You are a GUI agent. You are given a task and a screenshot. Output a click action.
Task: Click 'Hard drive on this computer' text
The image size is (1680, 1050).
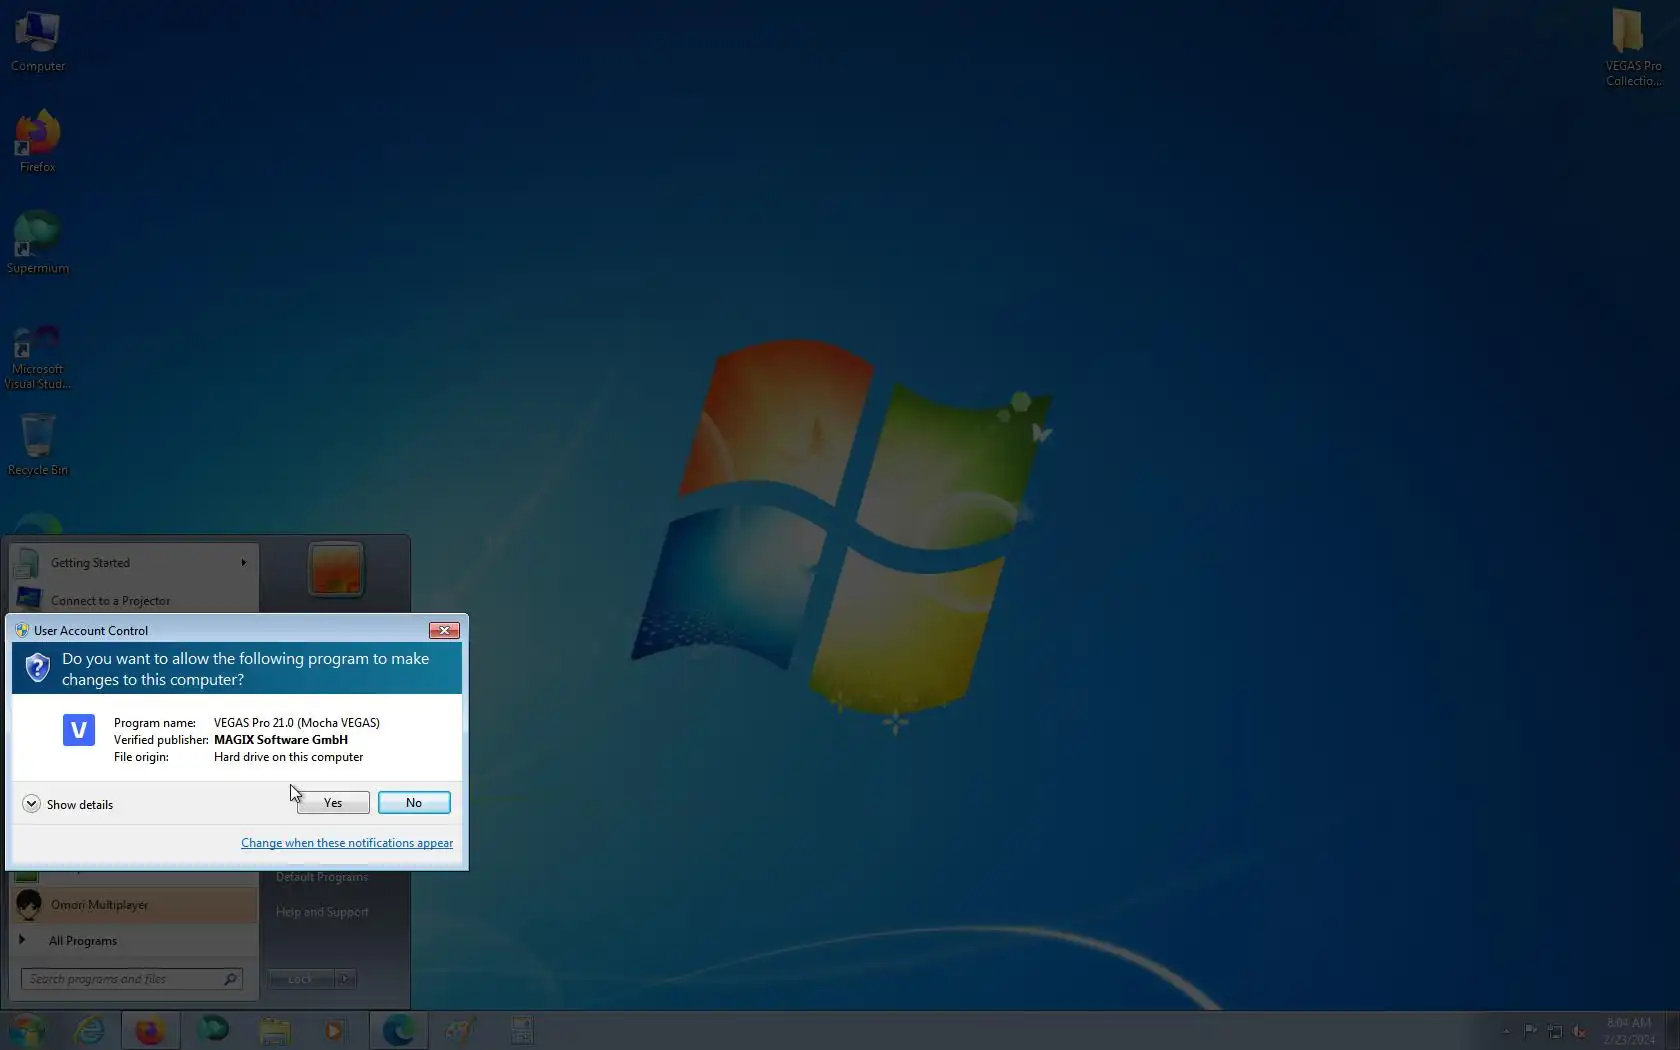point(288,757)
